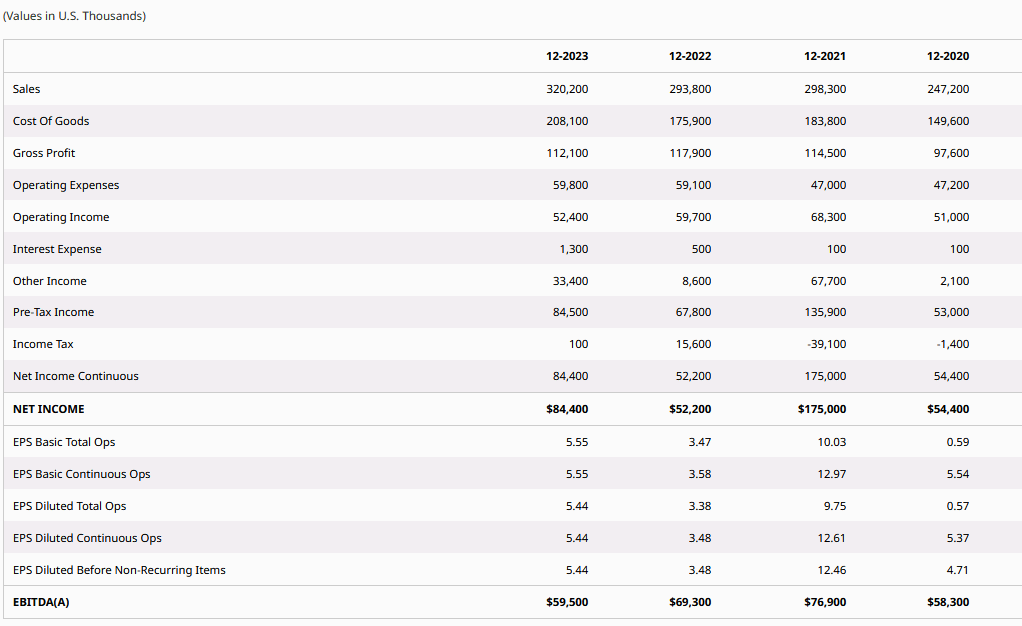Select the Interest Expense row label
This screenshot has width=1022, height=626.
(57, 248)
